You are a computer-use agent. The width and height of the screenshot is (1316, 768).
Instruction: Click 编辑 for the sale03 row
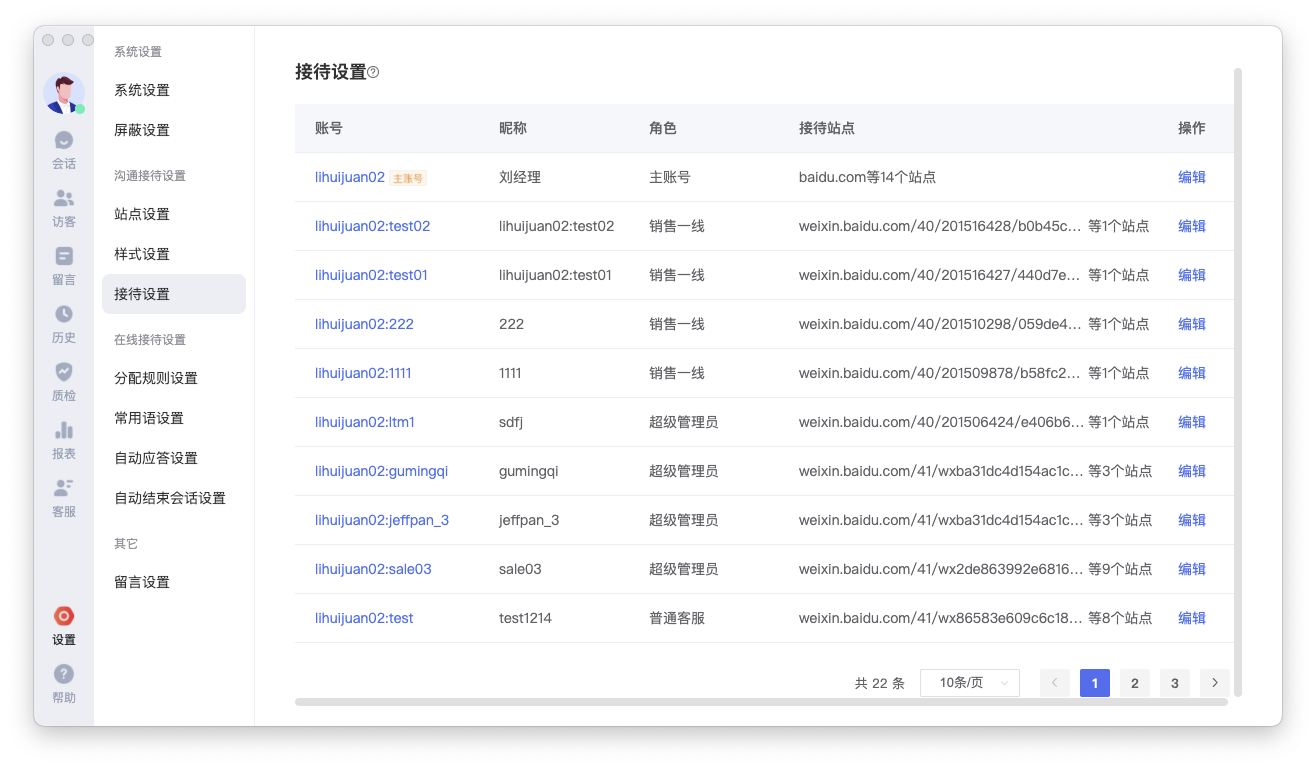[x=1192, y=569]
